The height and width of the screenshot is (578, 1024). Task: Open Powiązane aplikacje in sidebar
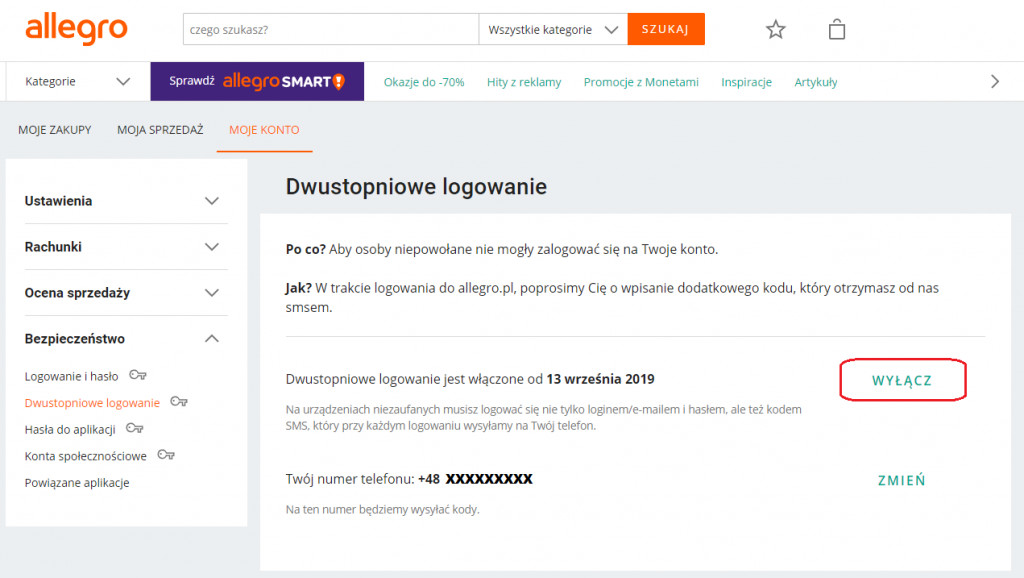pos(77,483)
